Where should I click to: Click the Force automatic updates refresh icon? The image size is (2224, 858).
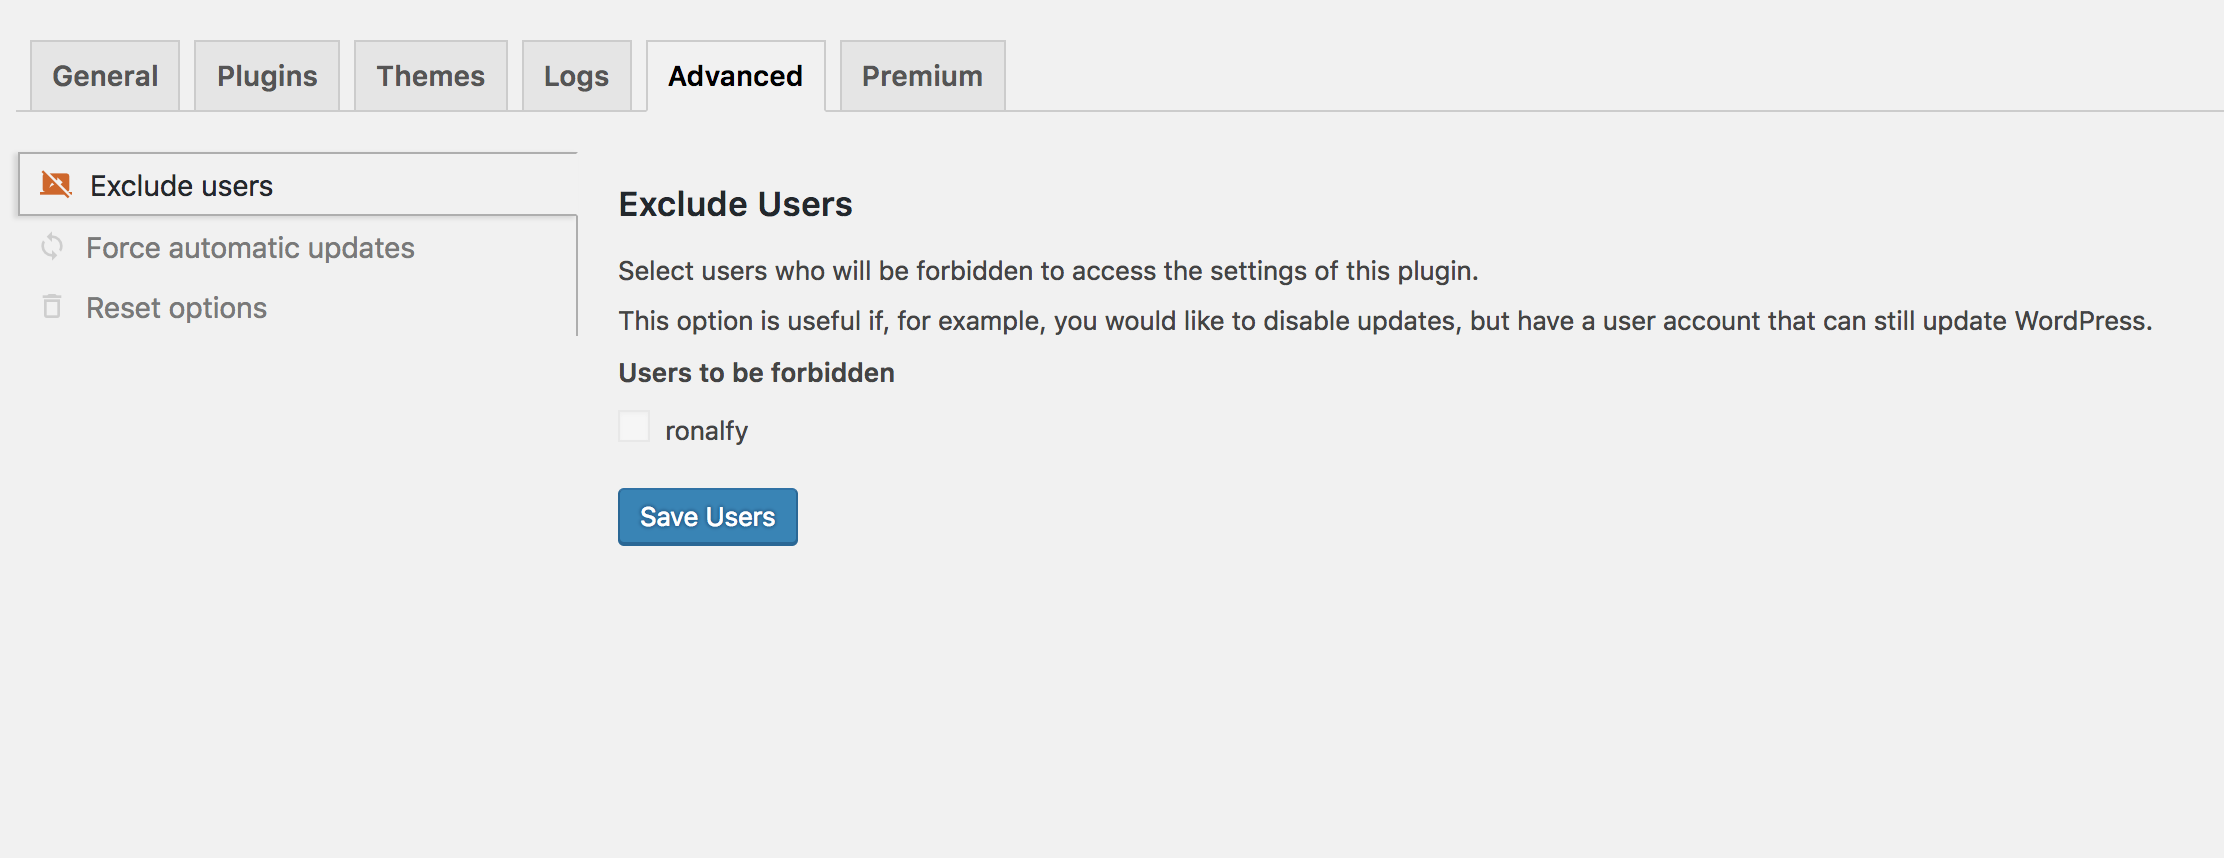pyautogui.click(x=52, y=246)
